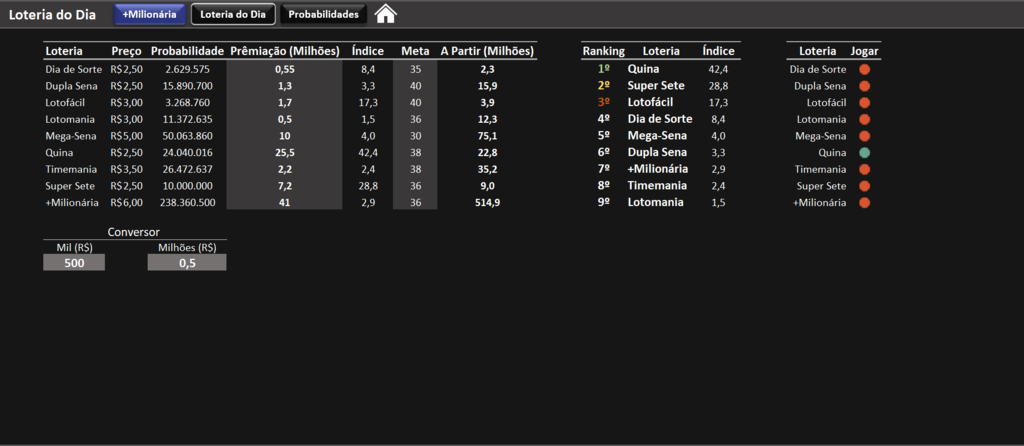The height and width of the screenshot is (446, 1024).
Task: Edit +Milionária prize value 41
Action: [284, 202]
